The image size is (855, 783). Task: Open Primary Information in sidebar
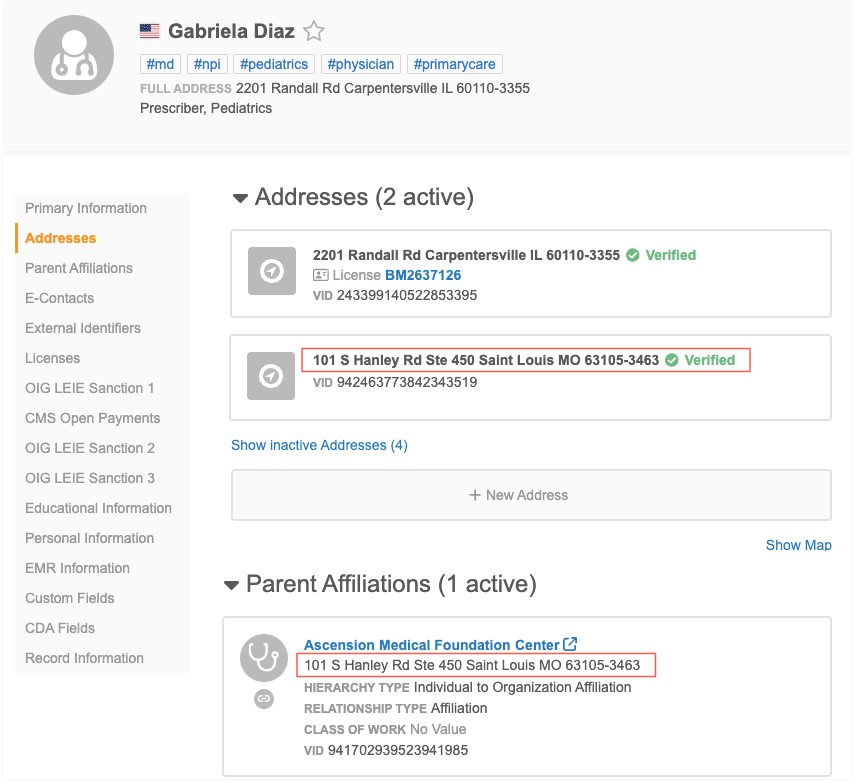[x=86, y=208]
